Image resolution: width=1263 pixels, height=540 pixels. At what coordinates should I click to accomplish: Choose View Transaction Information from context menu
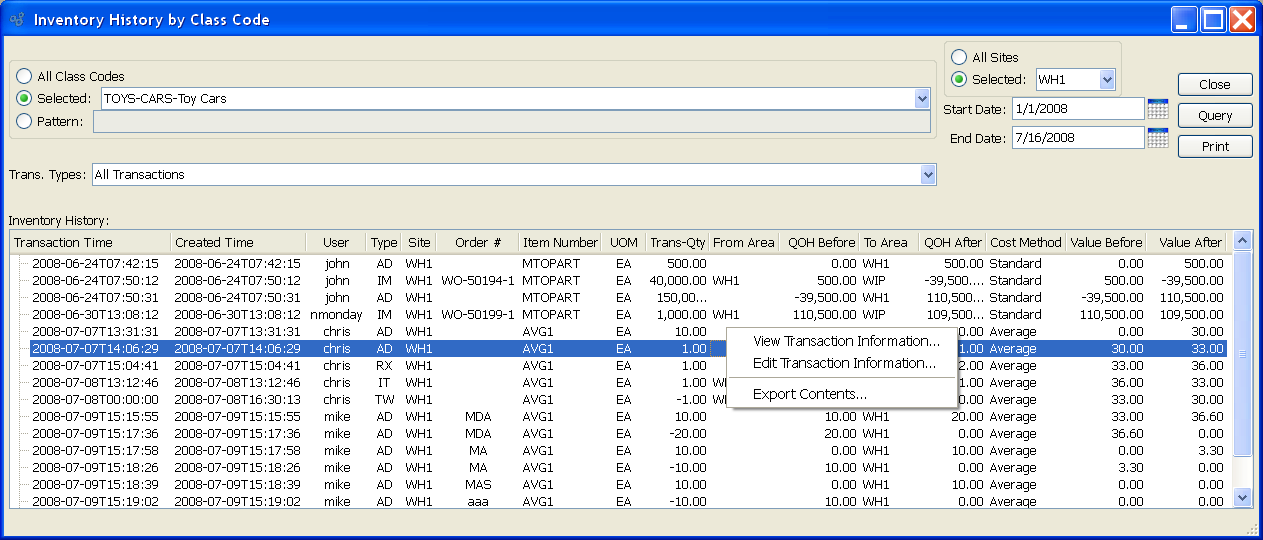(845, 342)
